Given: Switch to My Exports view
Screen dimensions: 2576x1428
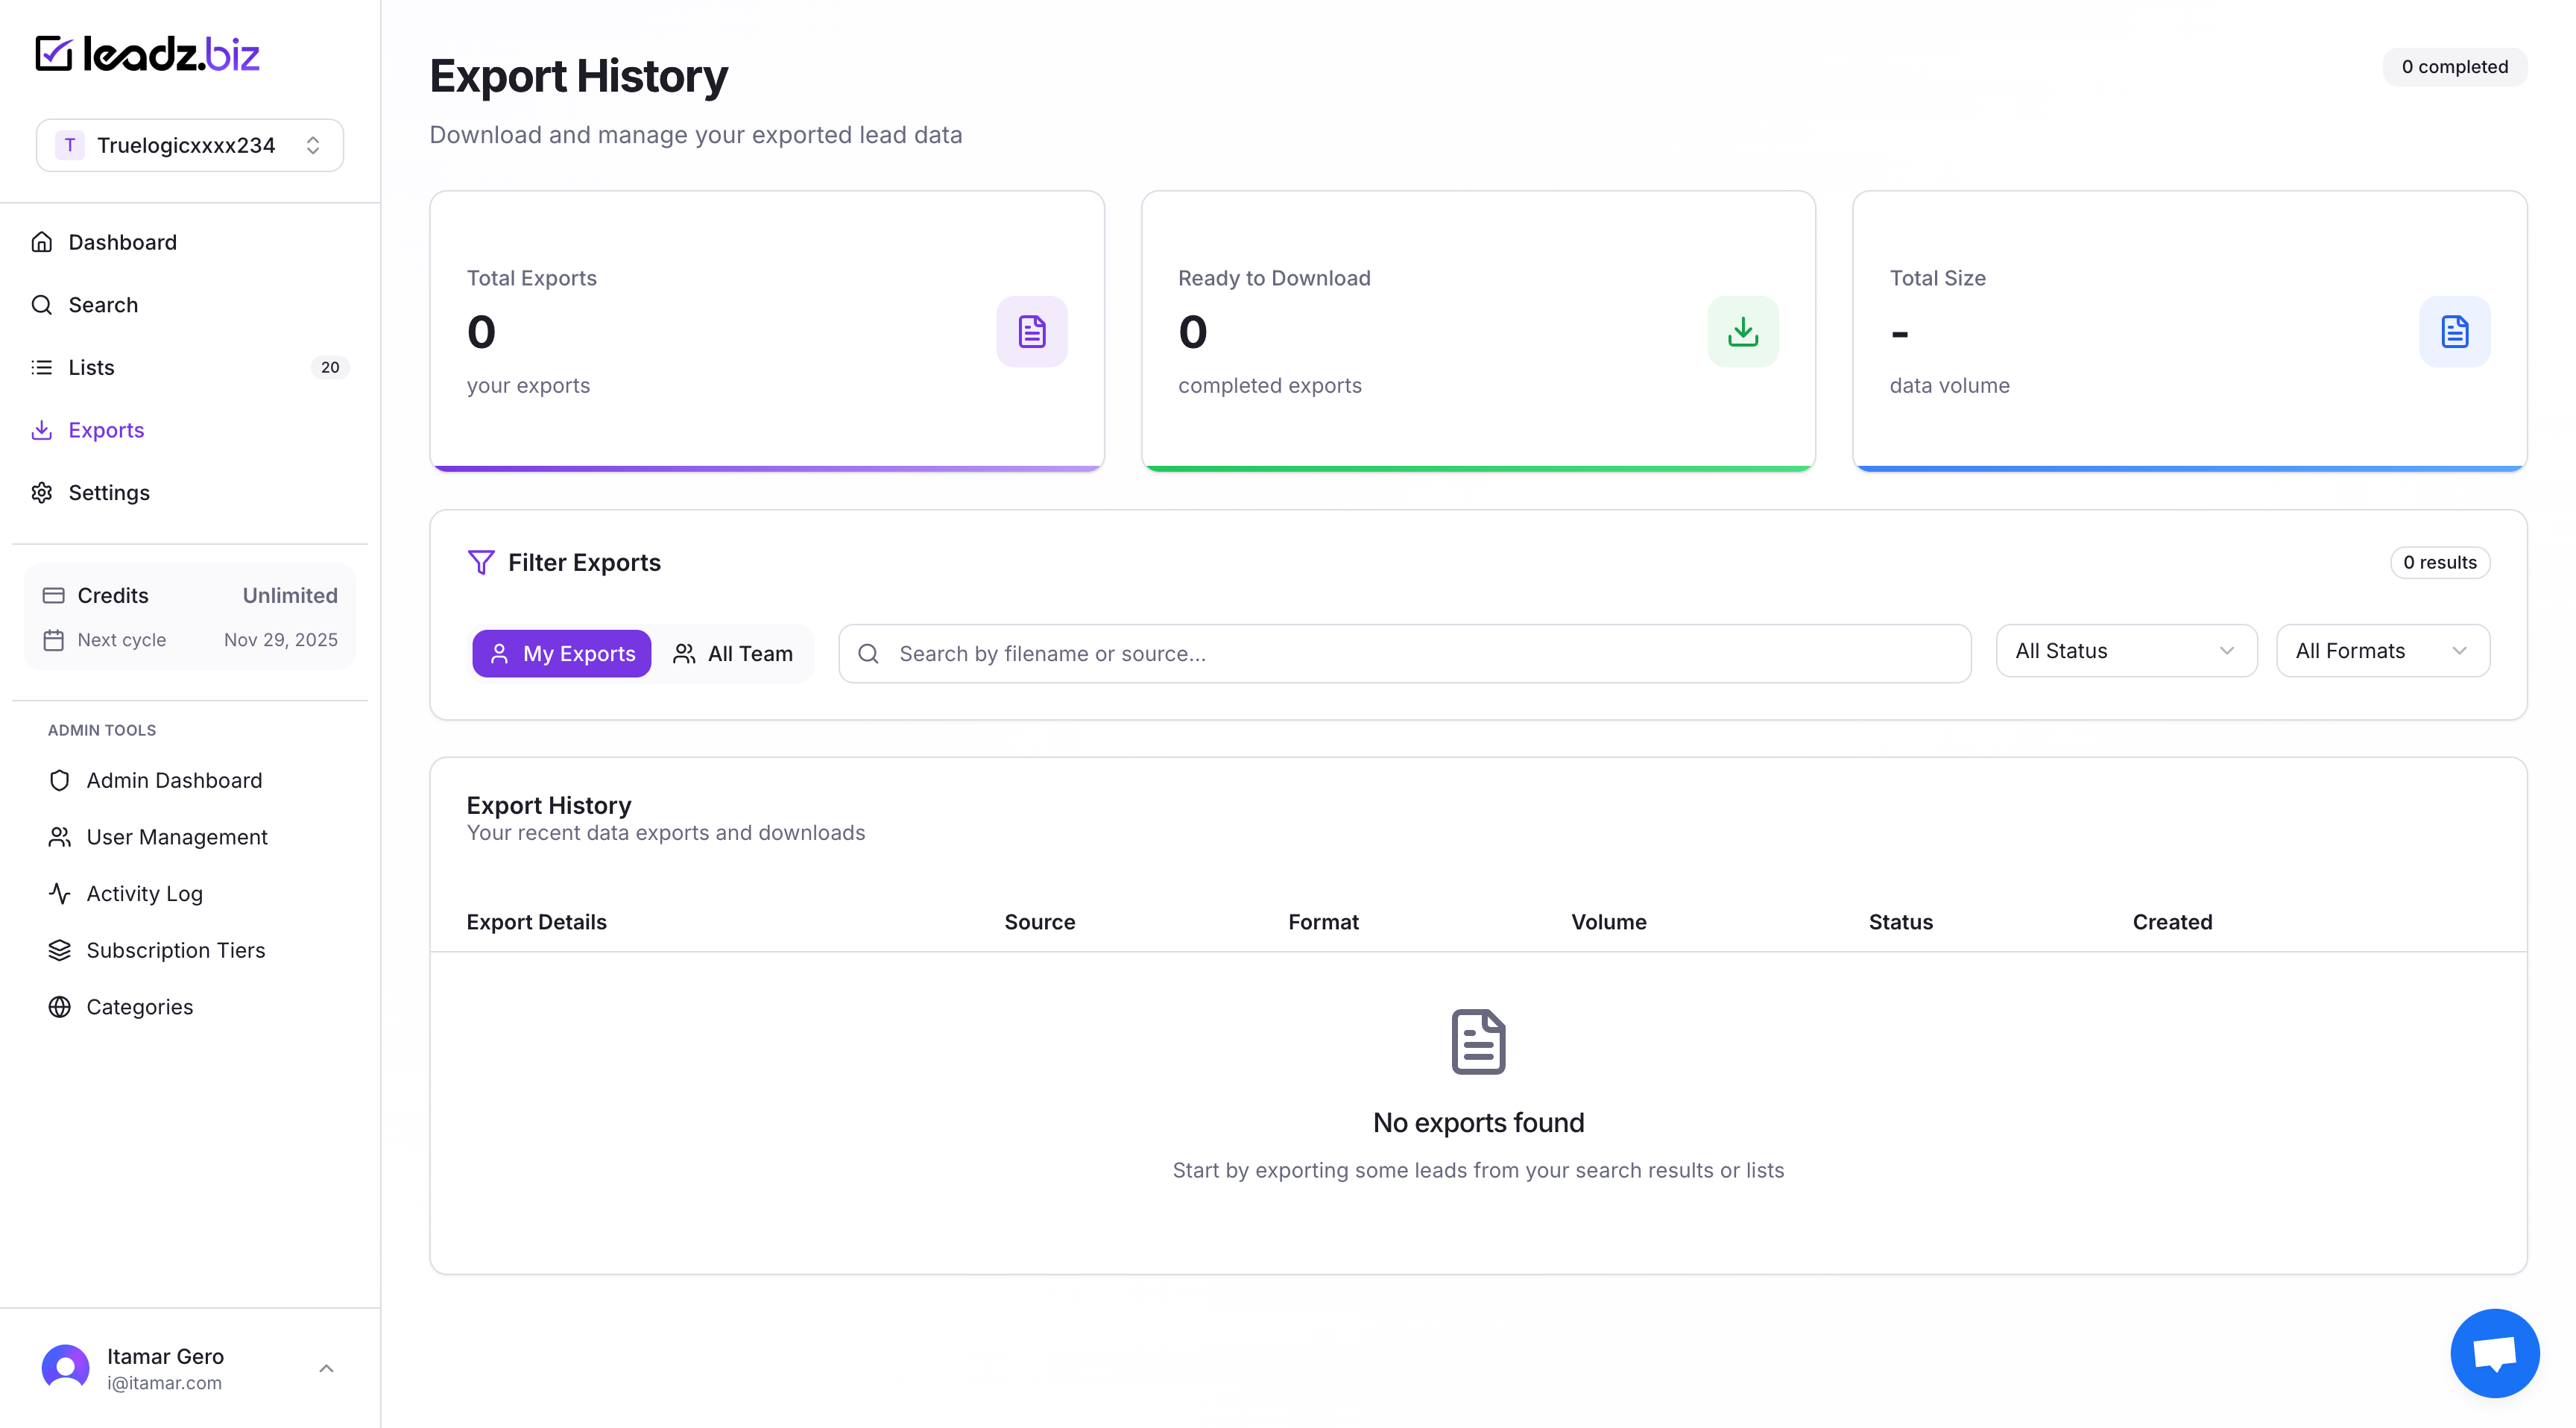Looking at the screenshot, I should click(561, 653).
